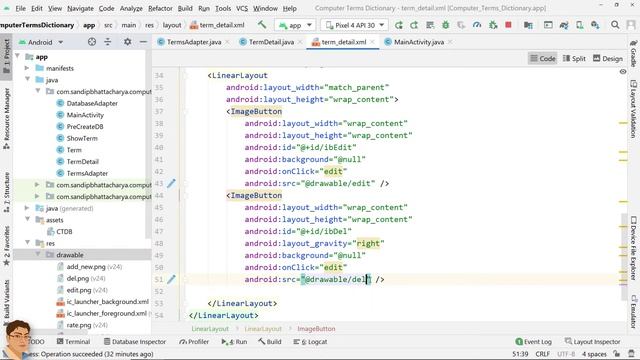
Task: Open the Refactor menu
Action: tap(160, 8)
